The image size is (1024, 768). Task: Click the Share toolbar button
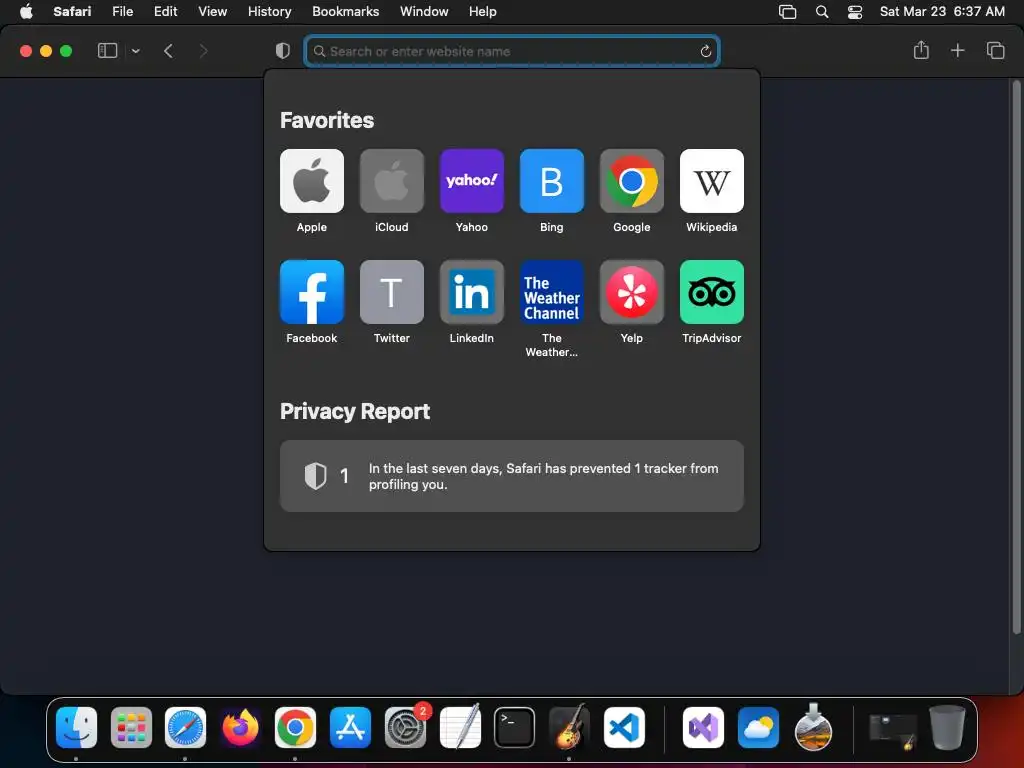(921, 50)
